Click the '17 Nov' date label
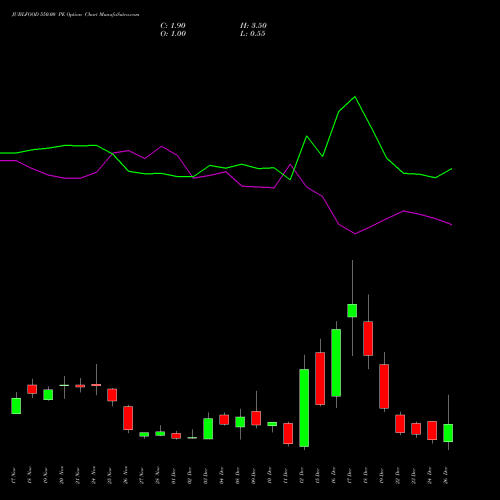 tap(14, 475)
